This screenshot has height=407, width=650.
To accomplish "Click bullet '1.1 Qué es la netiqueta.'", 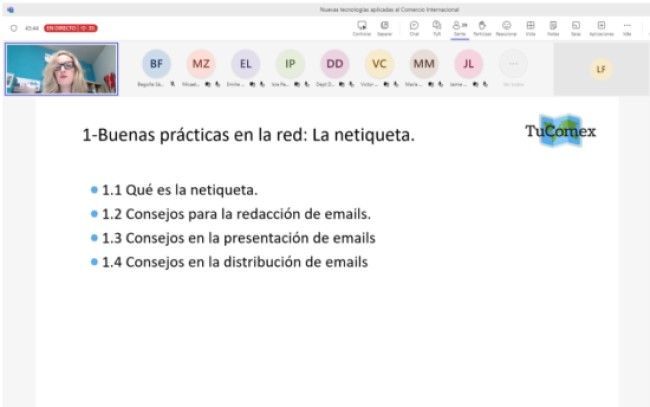I will [x=180, y=190].
